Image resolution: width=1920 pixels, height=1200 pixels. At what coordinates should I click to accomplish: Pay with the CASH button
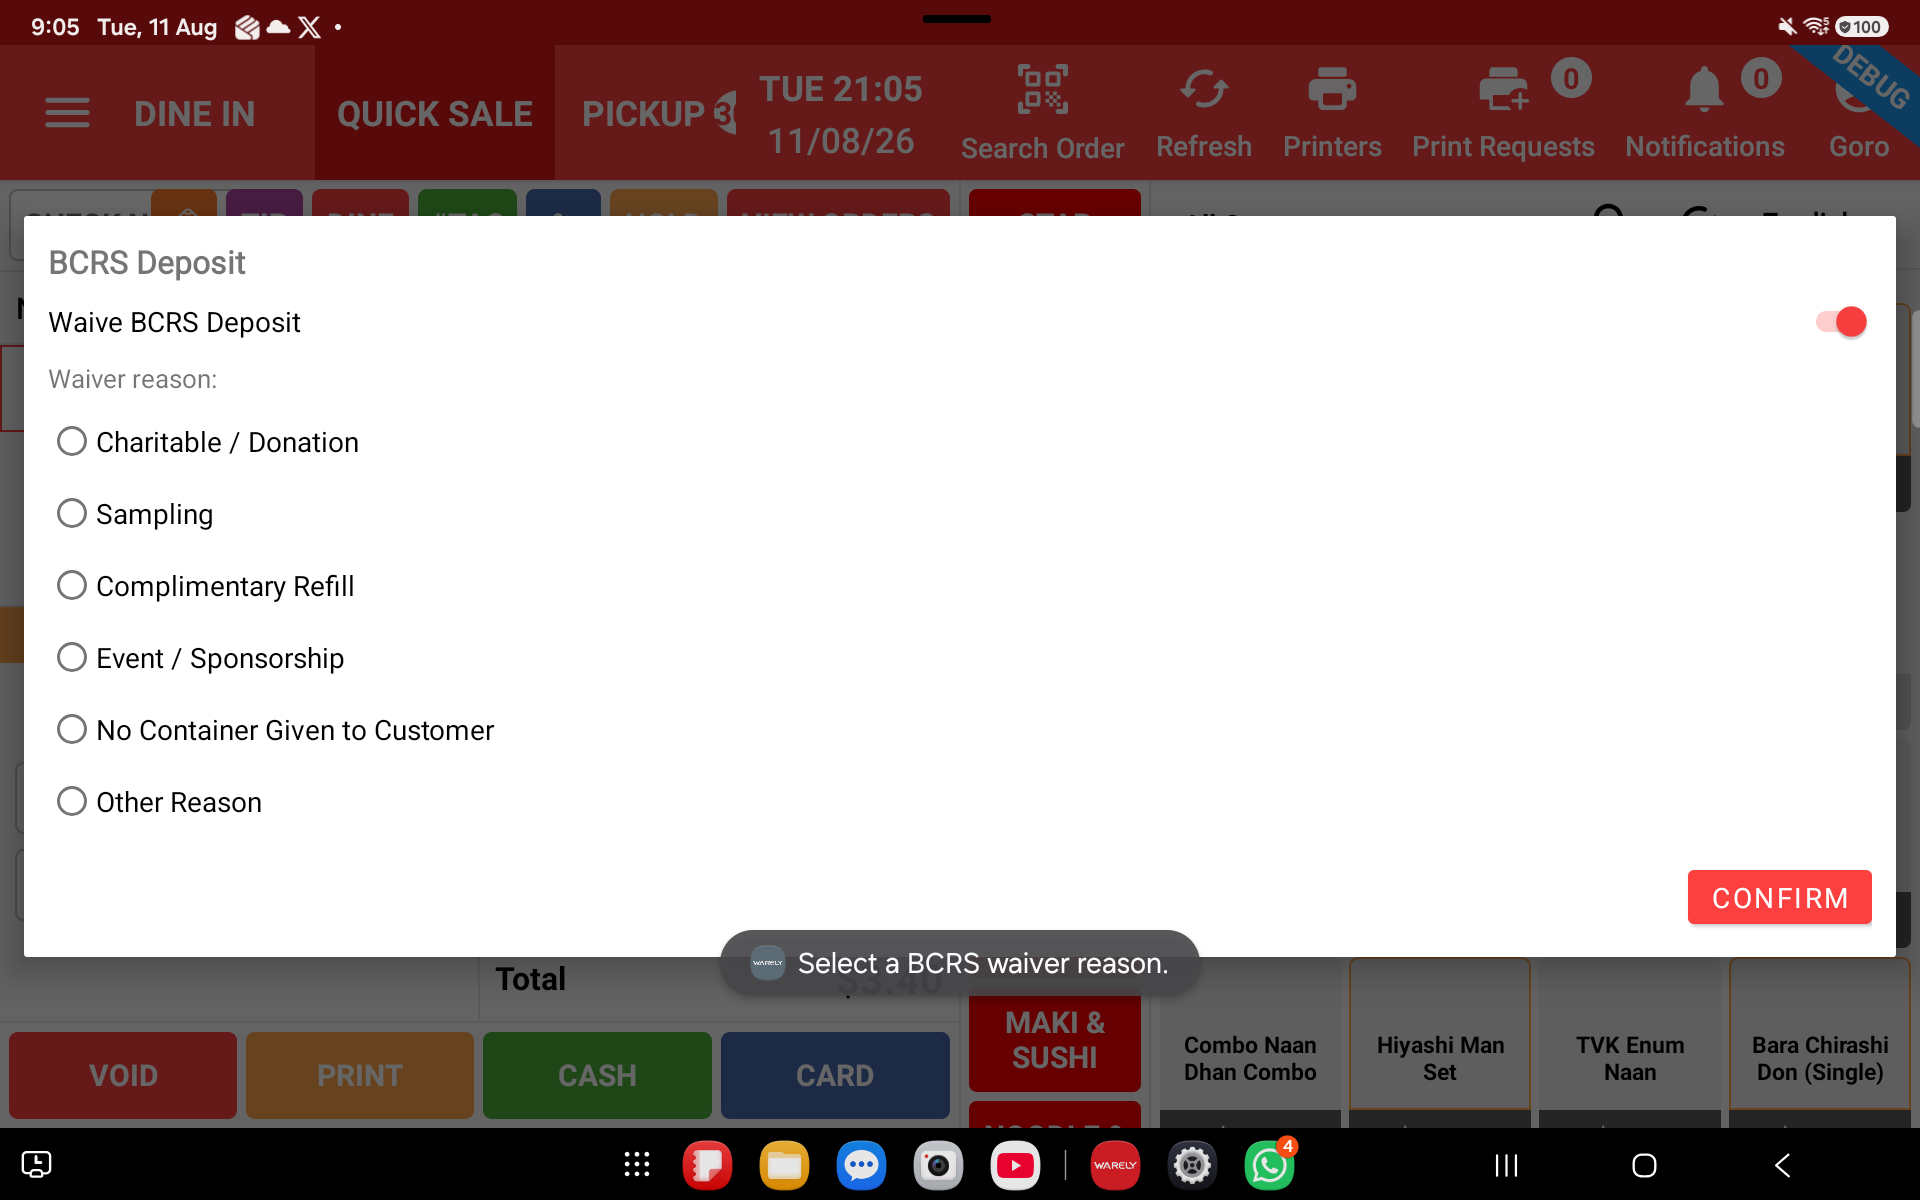coord(597,1075)
